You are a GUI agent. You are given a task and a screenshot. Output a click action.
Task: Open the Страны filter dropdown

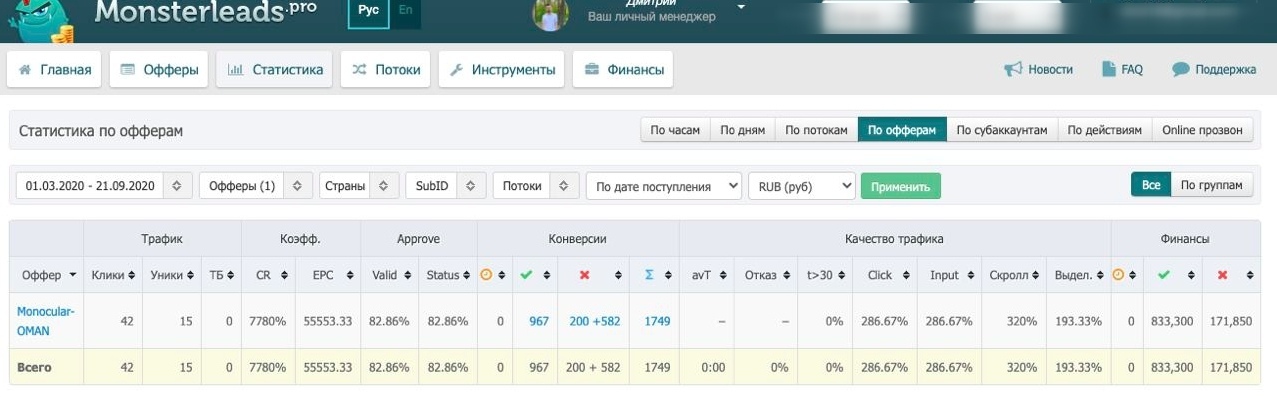(x=358, y=186)
